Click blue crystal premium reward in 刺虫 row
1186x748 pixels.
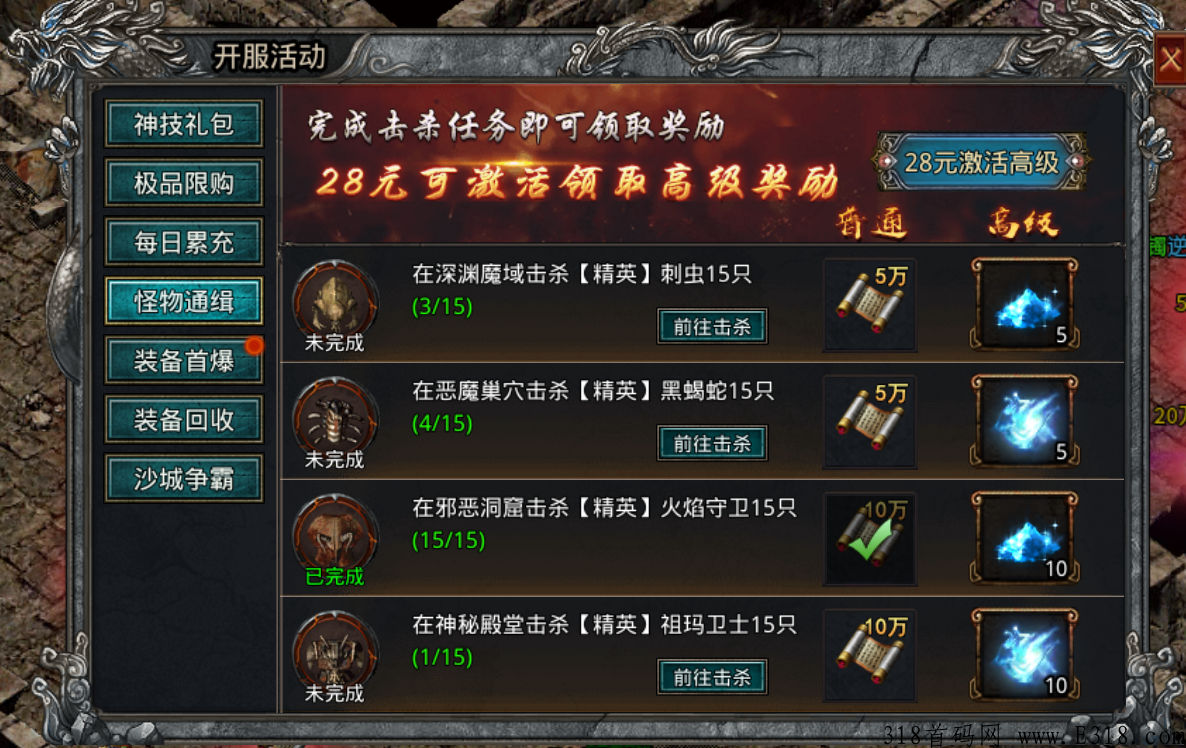[x=1025, y=304]
